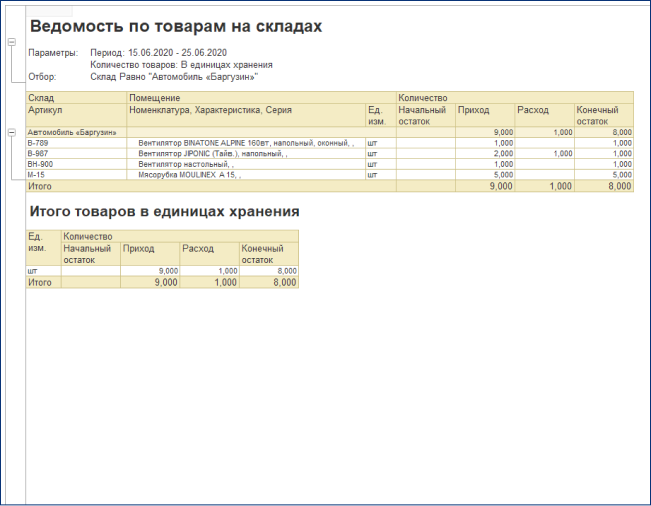Select Вентилятор BINATONE ALPINE 160вт item cell
The image size is (651, 506).
coord(246,143)
